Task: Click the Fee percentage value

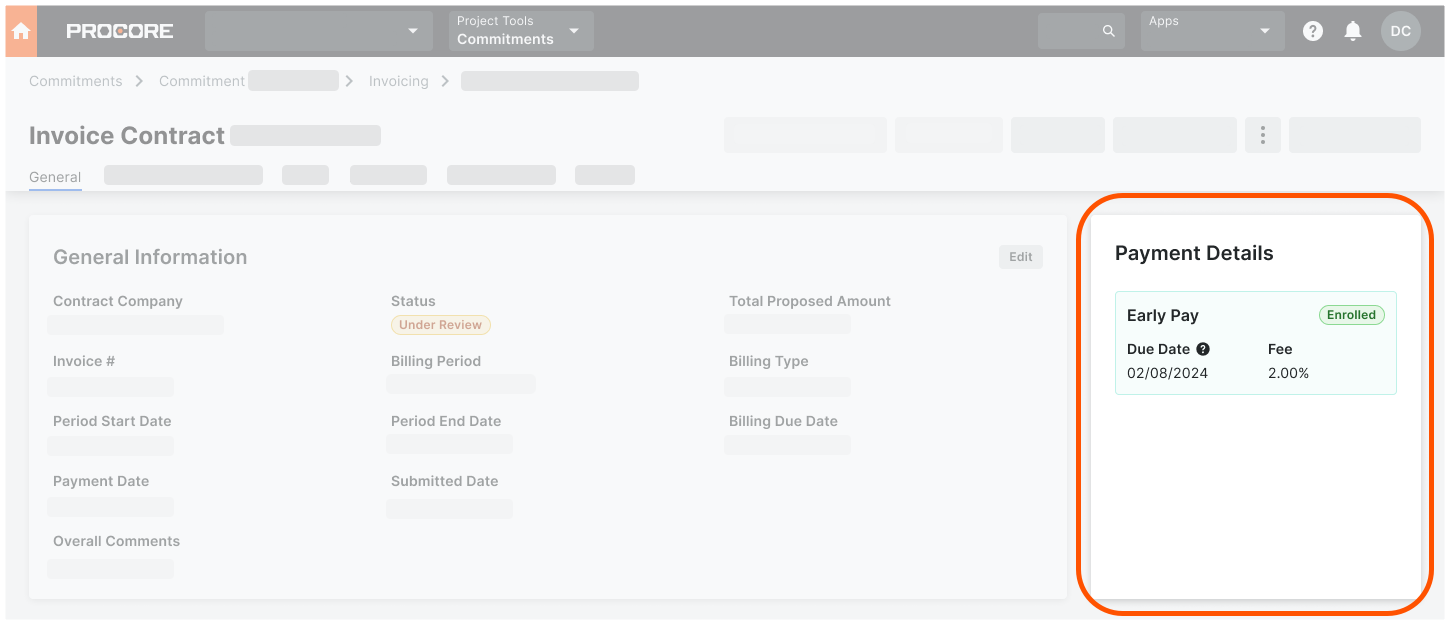Action: pos(1288,372)
